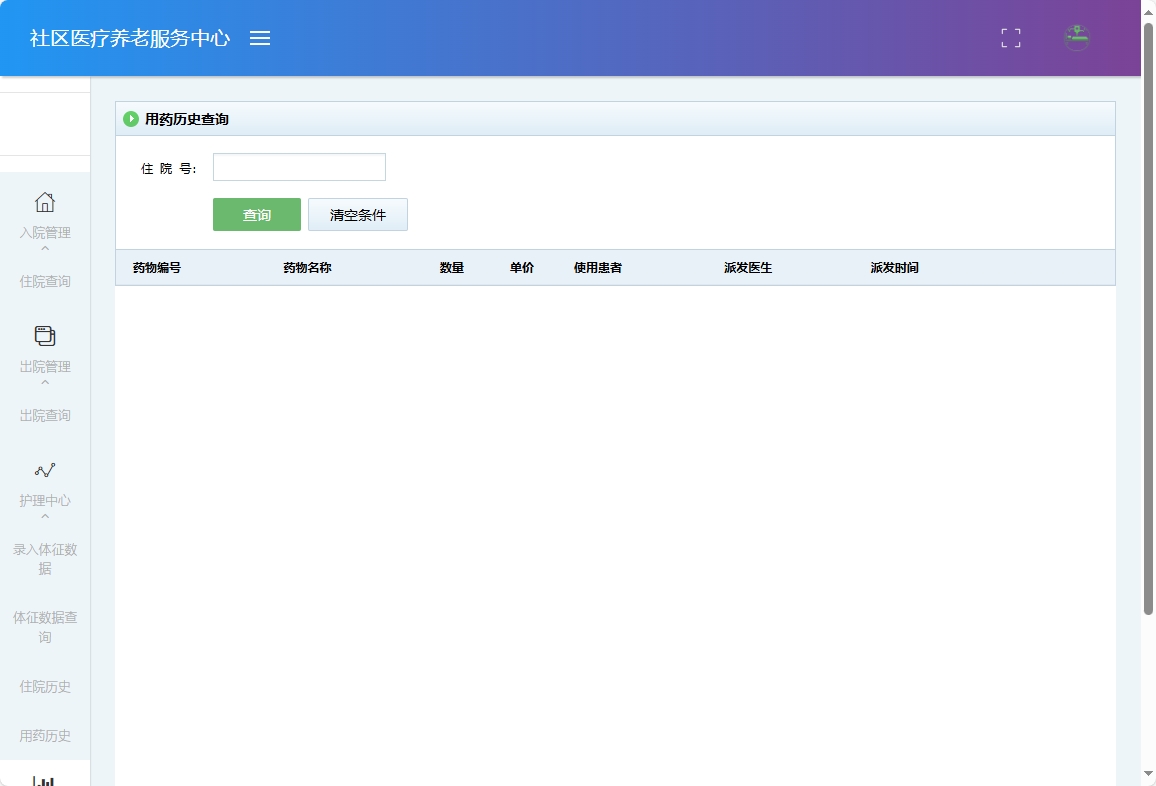This screenshot has height=786, width=1156.
Task: Select the 出院管理 documents icon
Action: [x=45, y=338]
